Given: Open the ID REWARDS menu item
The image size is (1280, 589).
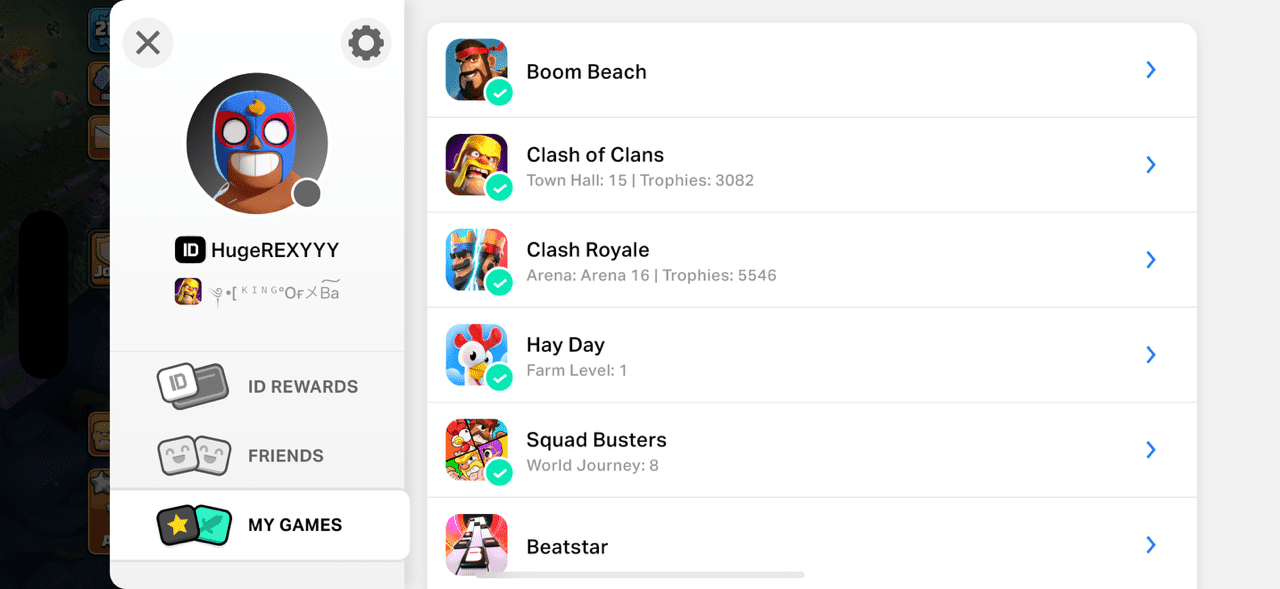Looking at the screenshot, I should [257, 386].
